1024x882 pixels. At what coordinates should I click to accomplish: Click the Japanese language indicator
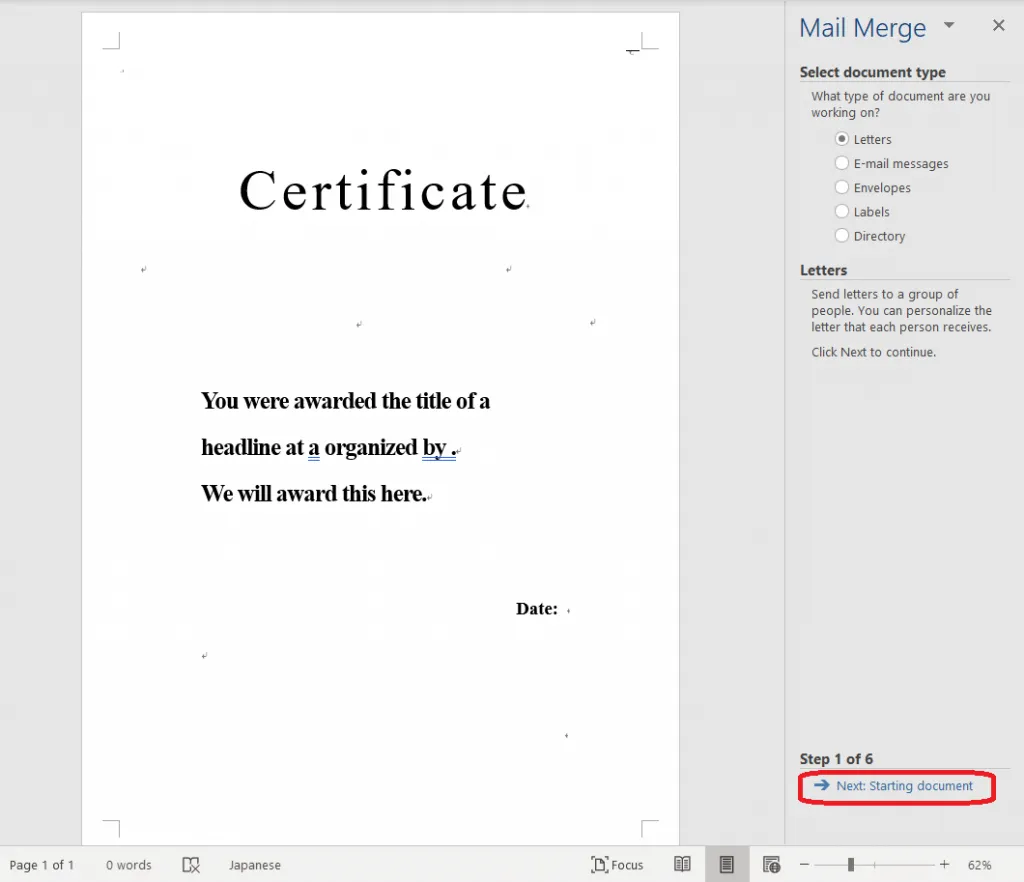(254, 865)
